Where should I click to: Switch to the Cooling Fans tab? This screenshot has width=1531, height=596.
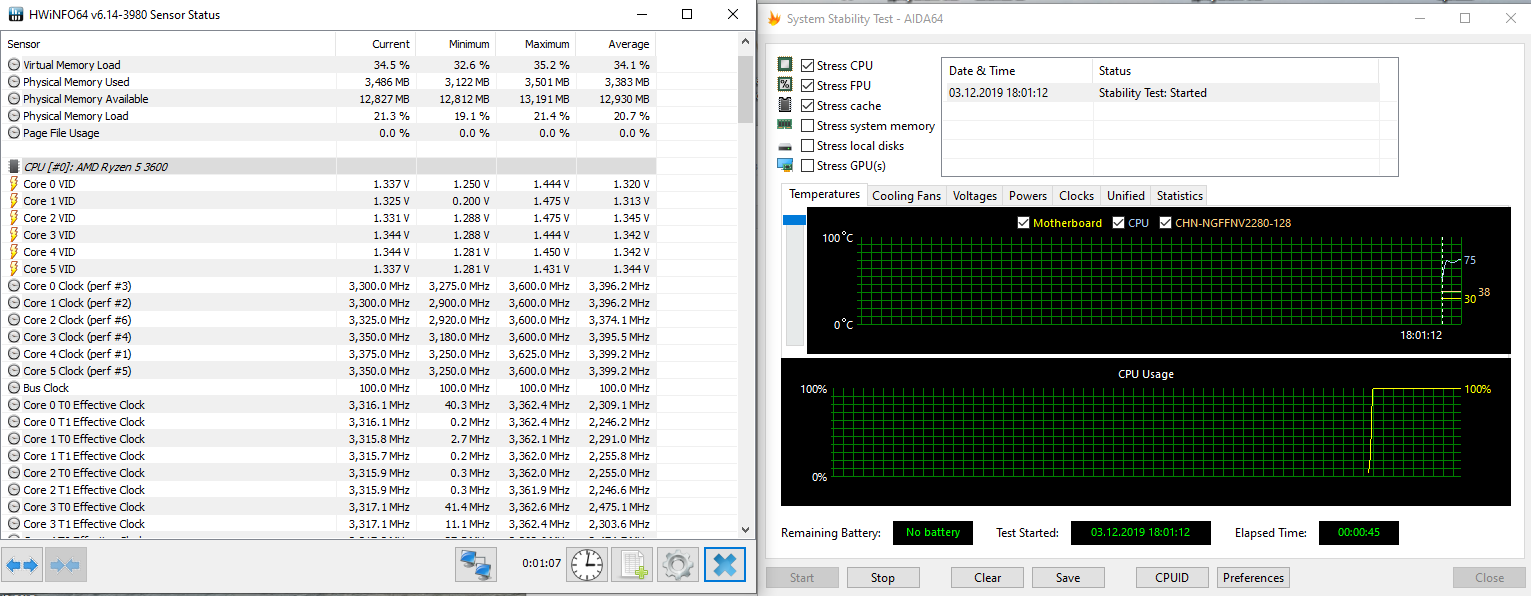click(906, 196)
